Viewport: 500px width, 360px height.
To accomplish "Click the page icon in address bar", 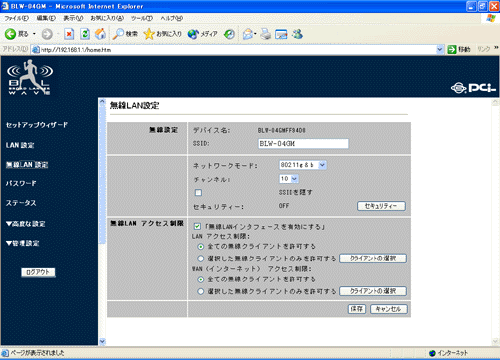I will coord(36,50).
